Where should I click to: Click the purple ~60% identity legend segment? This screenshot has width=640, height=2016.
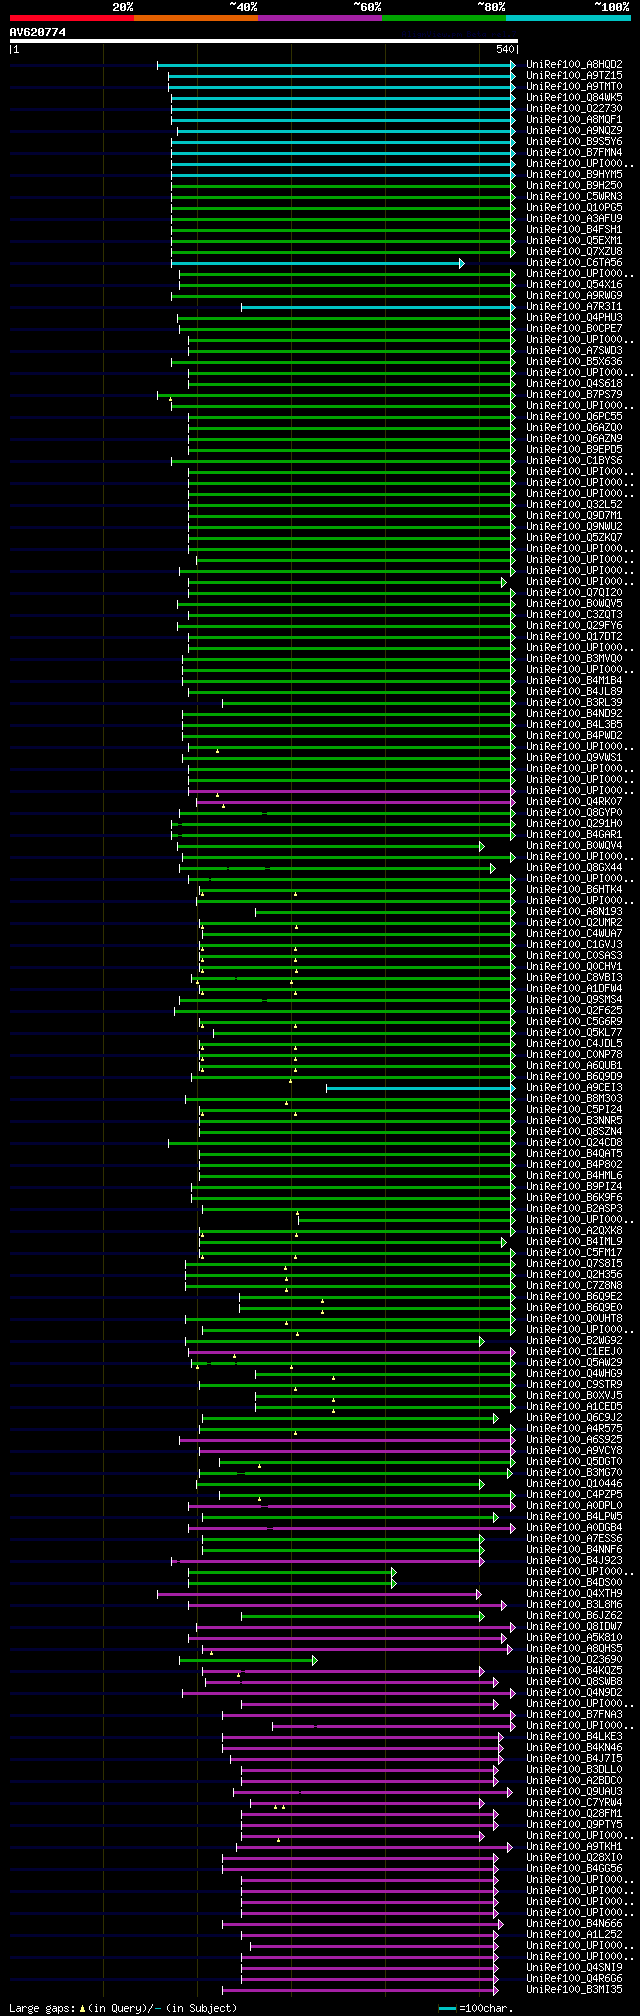[x=319, y=18]
